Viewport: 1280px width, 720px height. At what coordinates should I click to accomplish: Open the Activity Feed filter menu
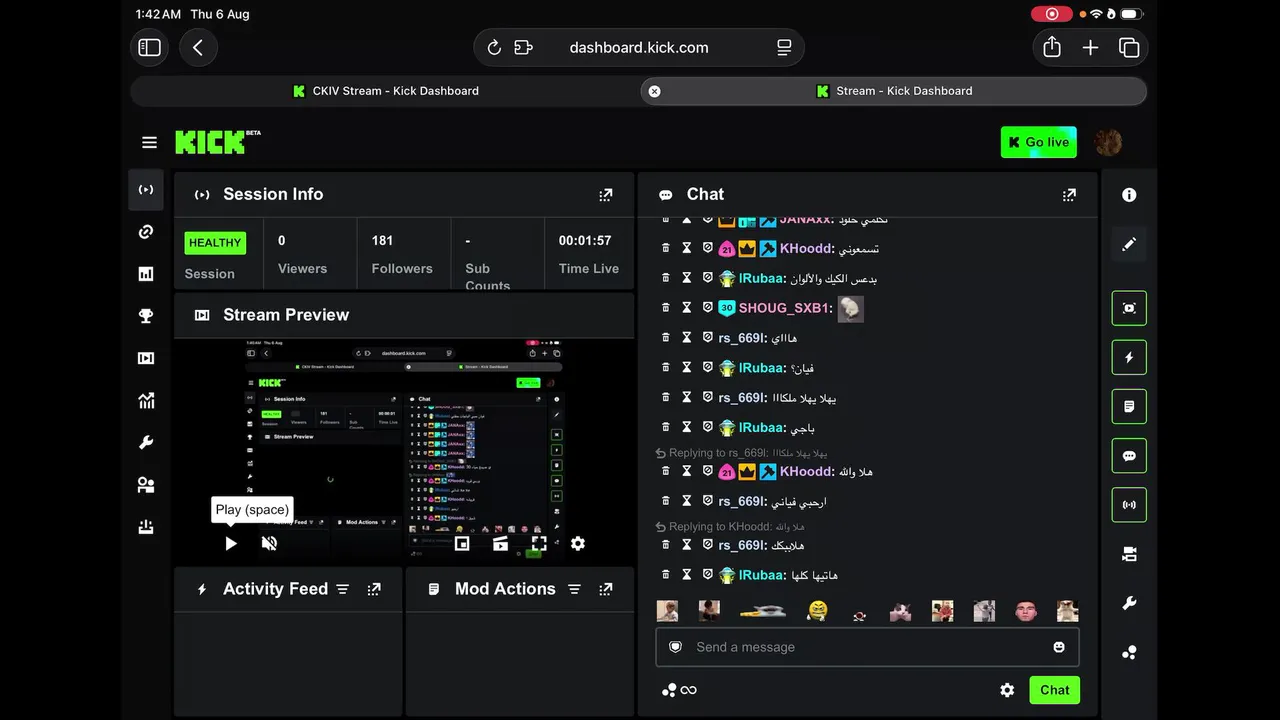coord(343,590)
